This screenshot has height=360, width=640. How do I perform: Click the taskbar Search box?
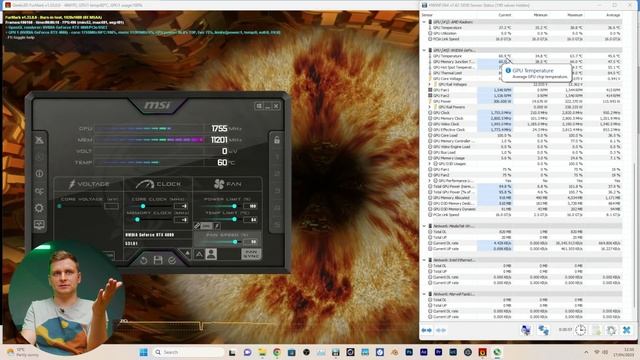[189, 352]
